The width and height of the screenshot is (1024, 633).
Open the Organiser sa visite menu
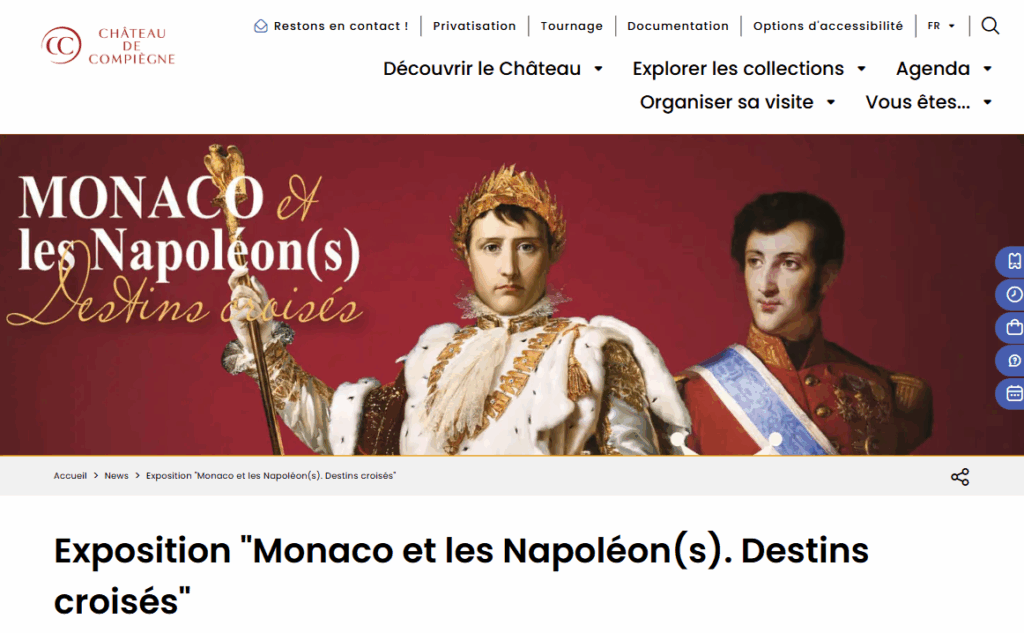click(737, 102)
